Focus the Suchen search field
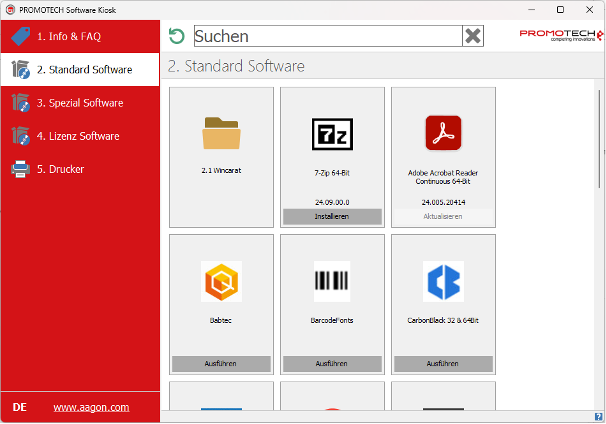606x424 pixels. [328, 36]
